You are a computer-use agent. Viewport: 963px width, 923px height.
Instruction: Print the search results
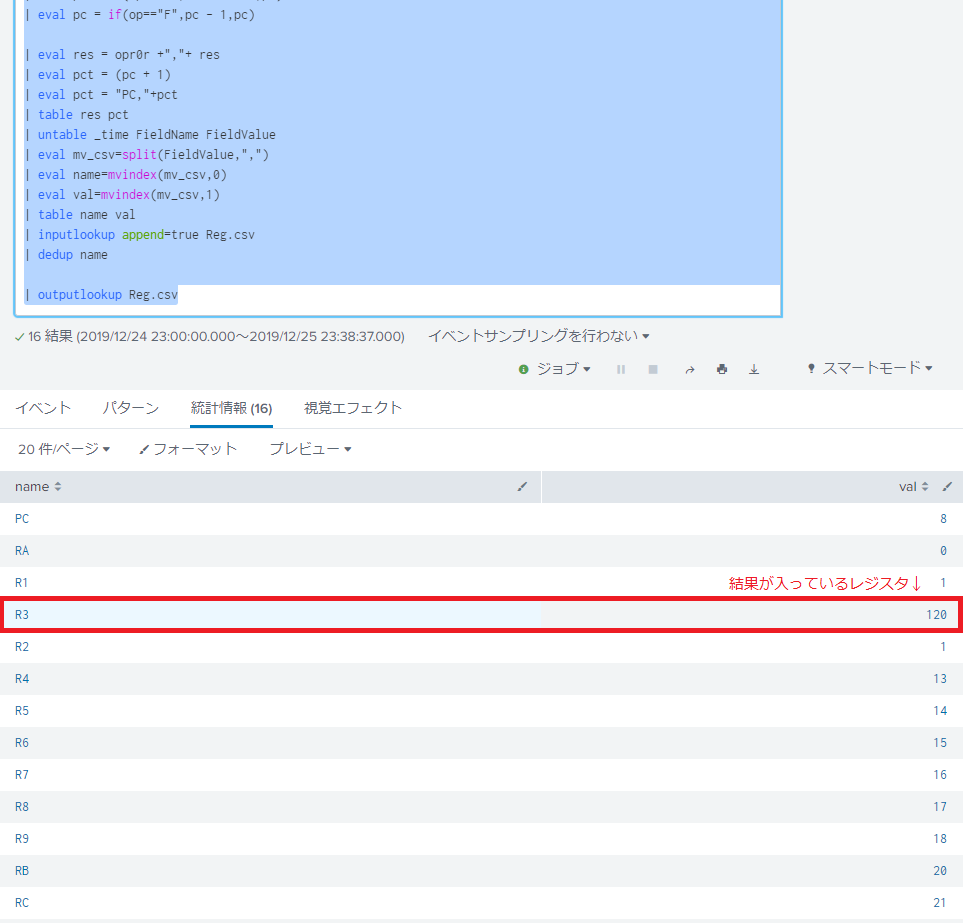click(x=722, y=369)
